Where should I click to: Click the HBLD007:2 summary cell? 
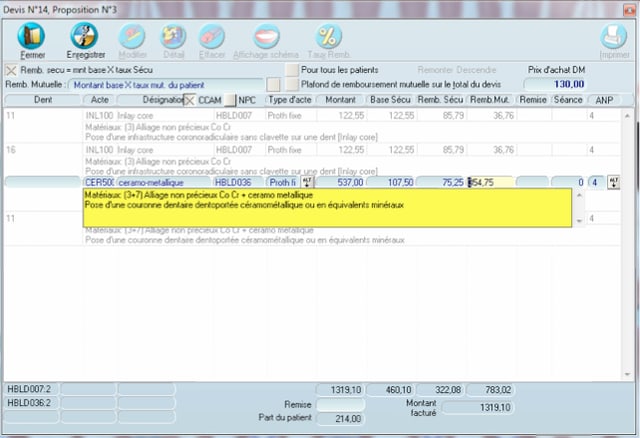pos(31,389)
